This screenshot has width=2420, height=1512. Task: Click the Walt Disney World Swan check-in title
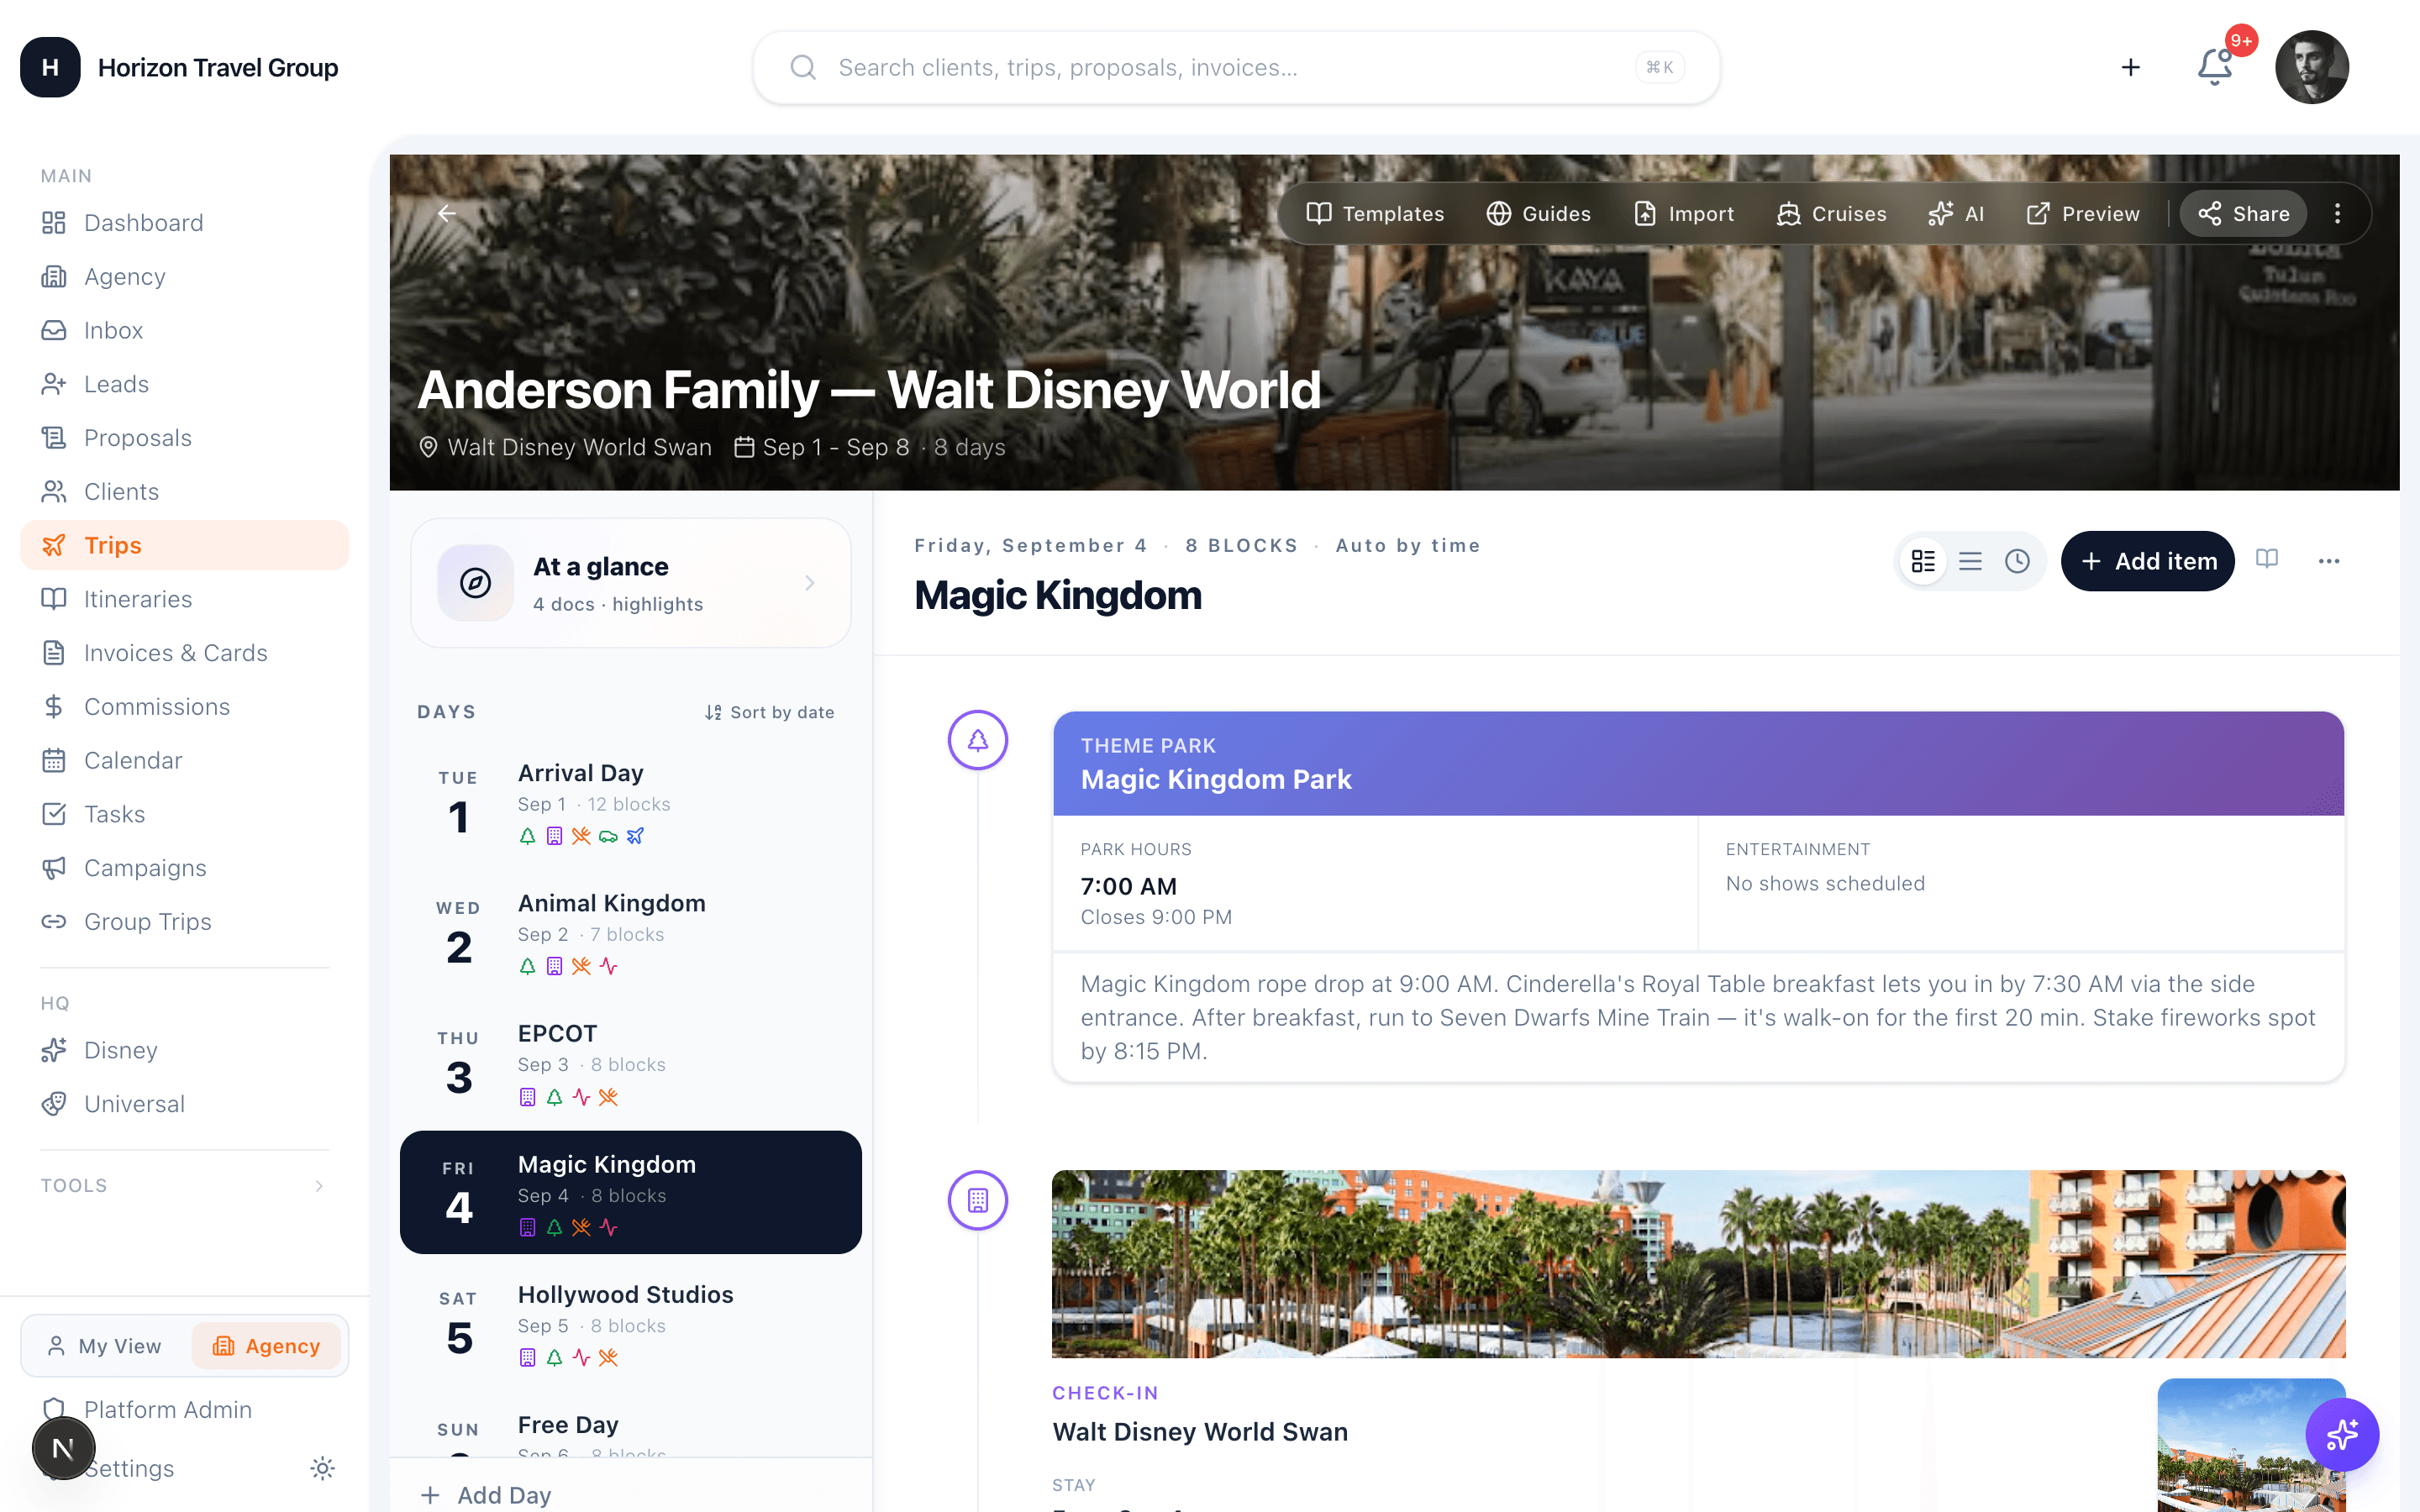click(1200, 1432)
